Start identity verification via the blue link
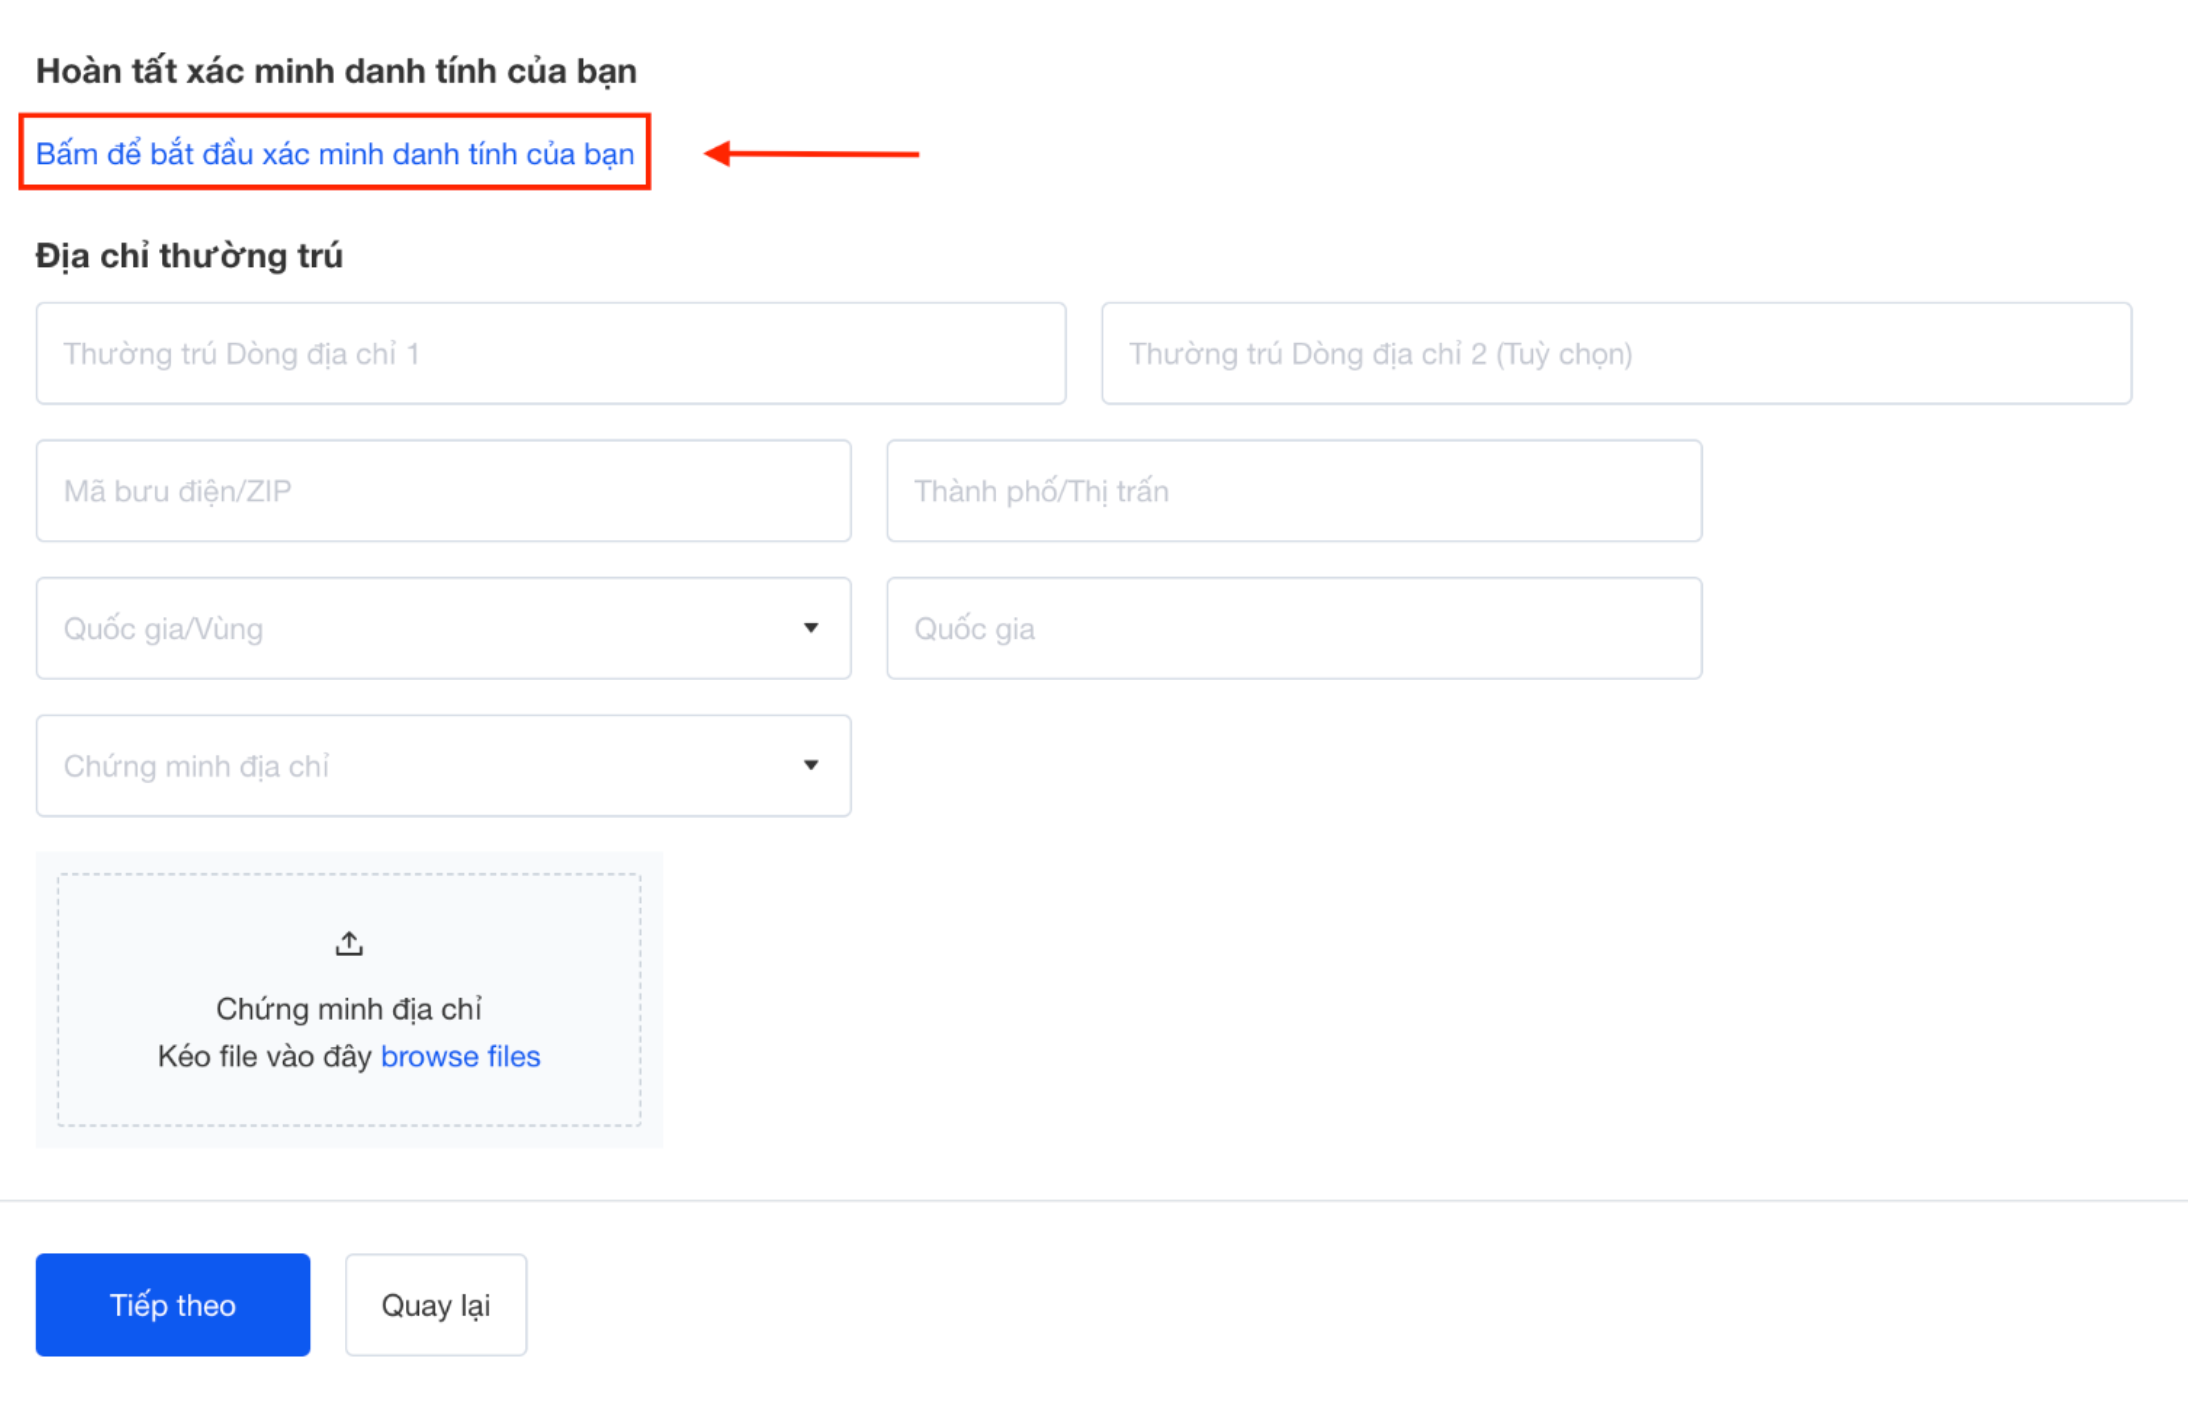This screenshot has width=2188, height=1411. click(334, 154)
